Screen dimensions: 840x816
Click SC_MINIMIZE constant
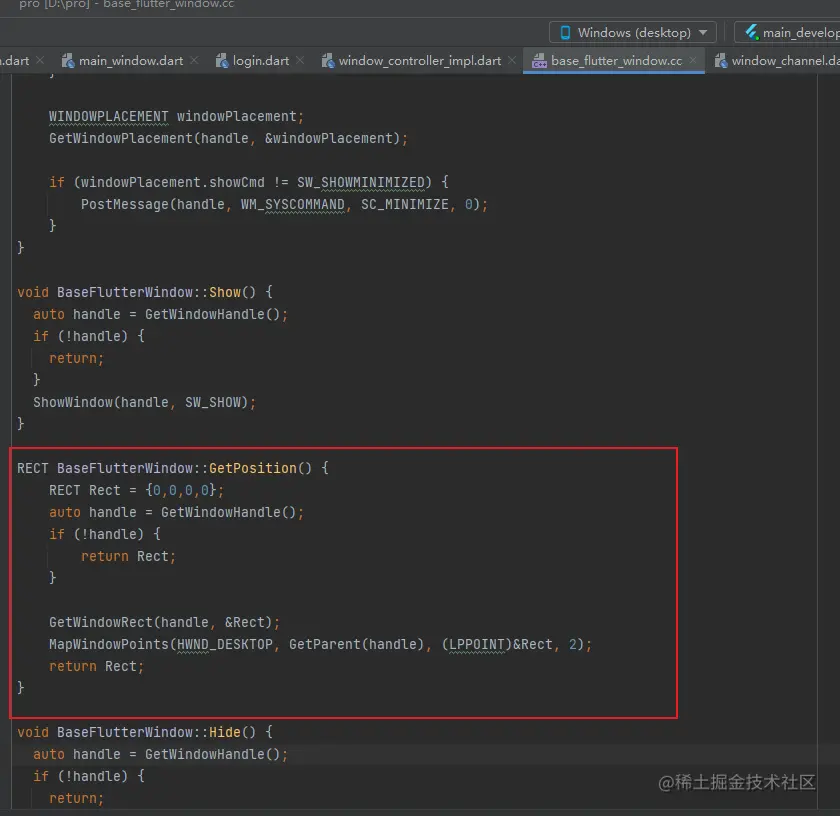tap(404, 205)
